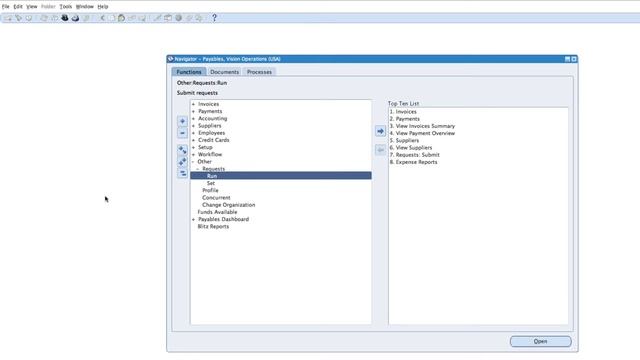Image resolution: width=640 pixels, height=360 pixels.
Task: Switch to the Processes tab
Action: tap(259, 72)
